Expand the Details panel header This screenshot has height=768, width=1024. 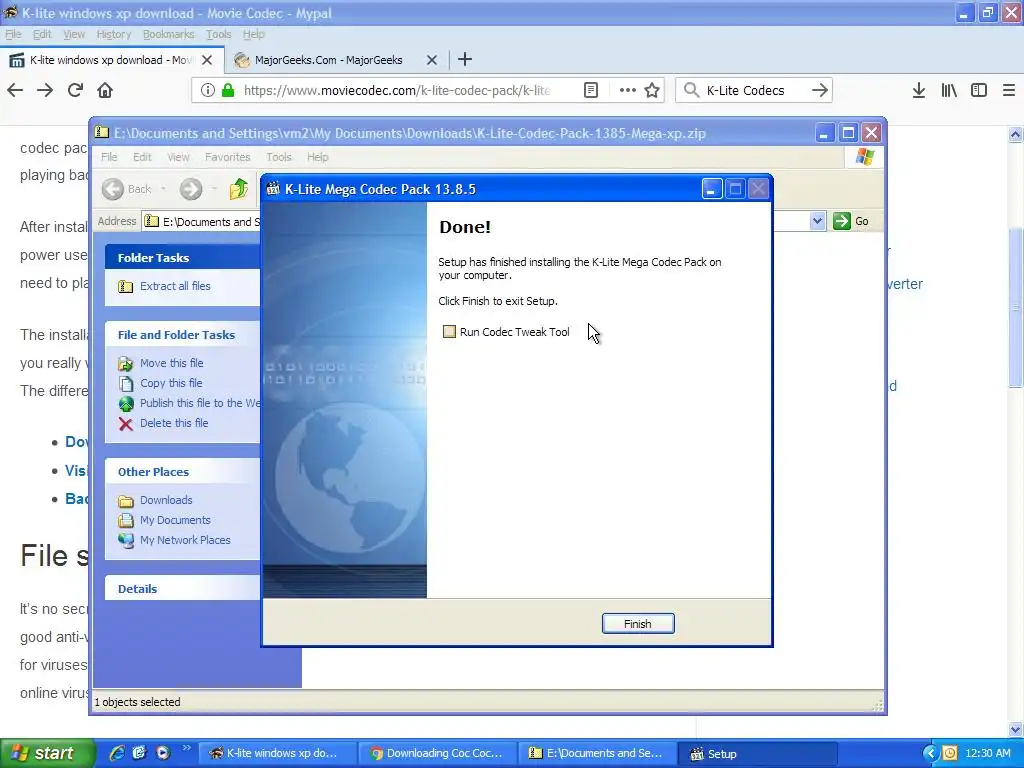point(182,588)
